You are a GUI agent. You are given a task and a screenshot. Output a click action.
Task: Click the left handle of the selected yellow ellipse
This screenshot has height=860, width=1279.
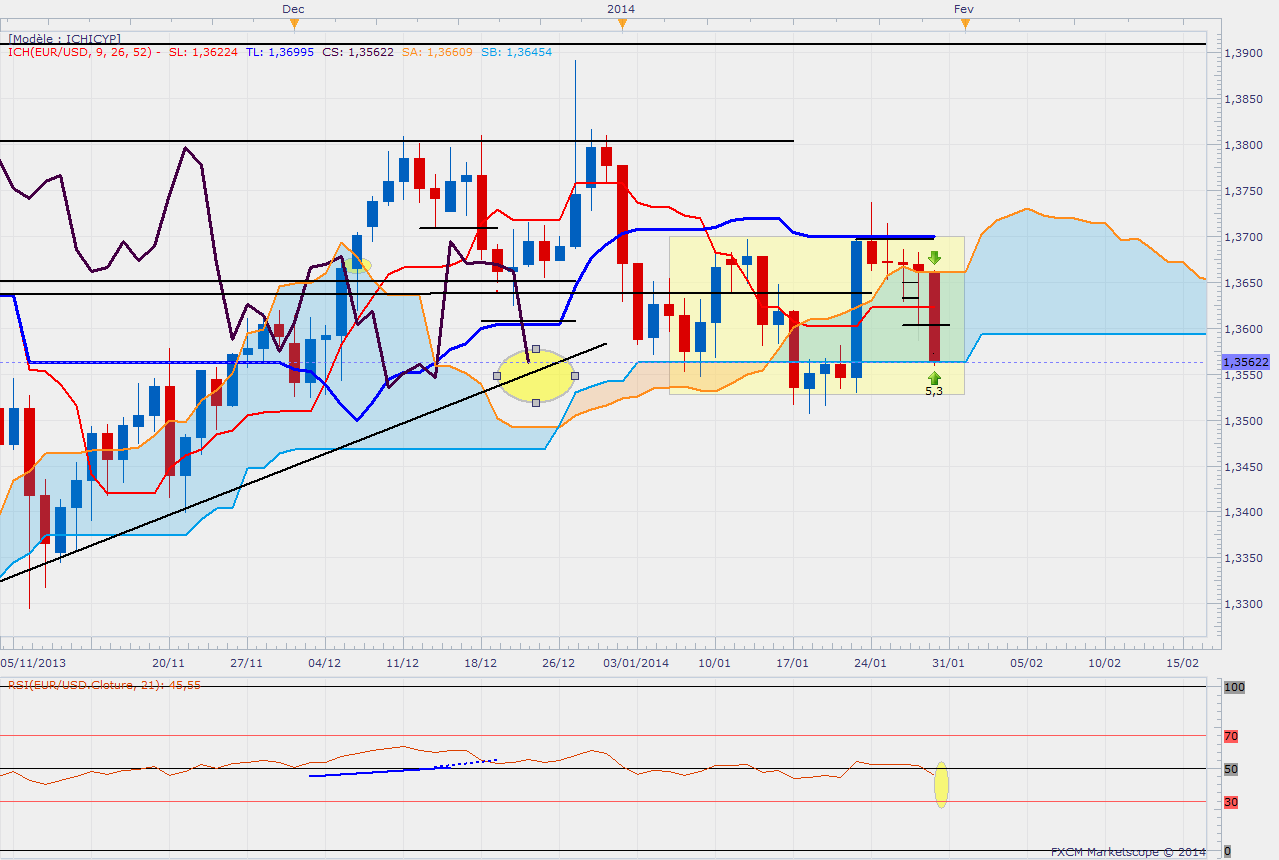(497, 375)
